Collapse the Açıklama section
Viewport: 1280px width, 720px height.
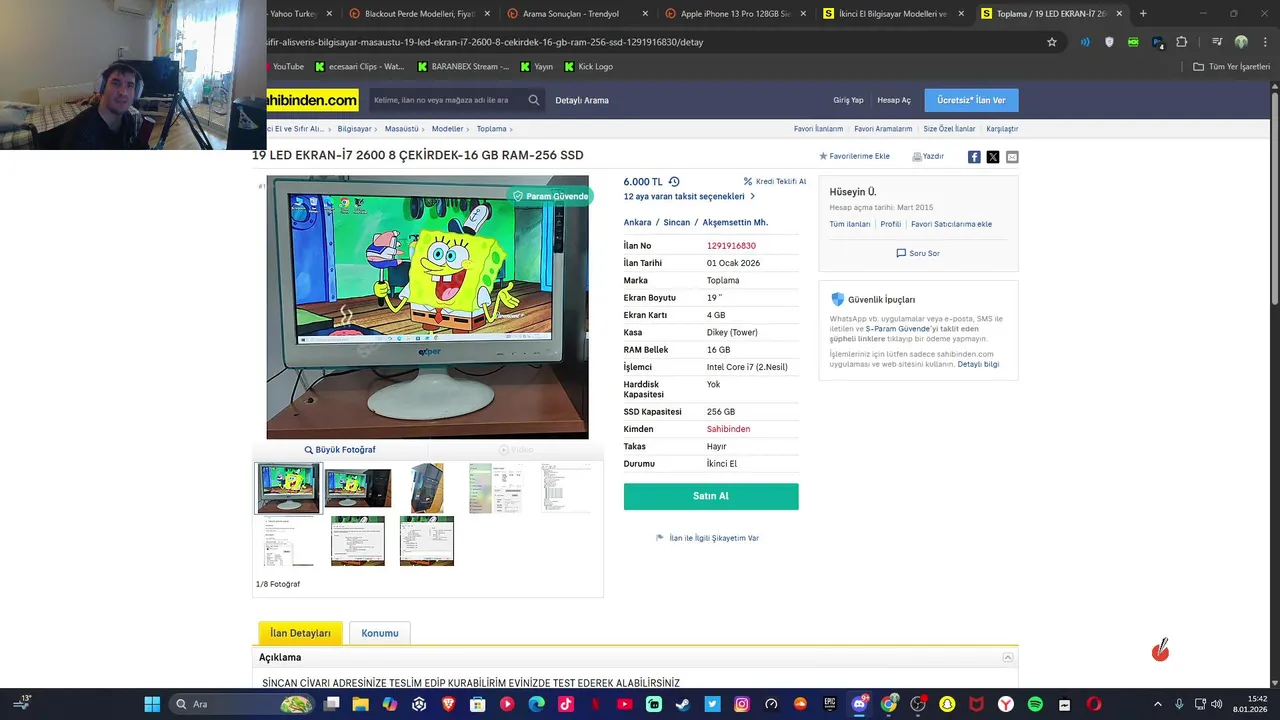pos(1008,657)
